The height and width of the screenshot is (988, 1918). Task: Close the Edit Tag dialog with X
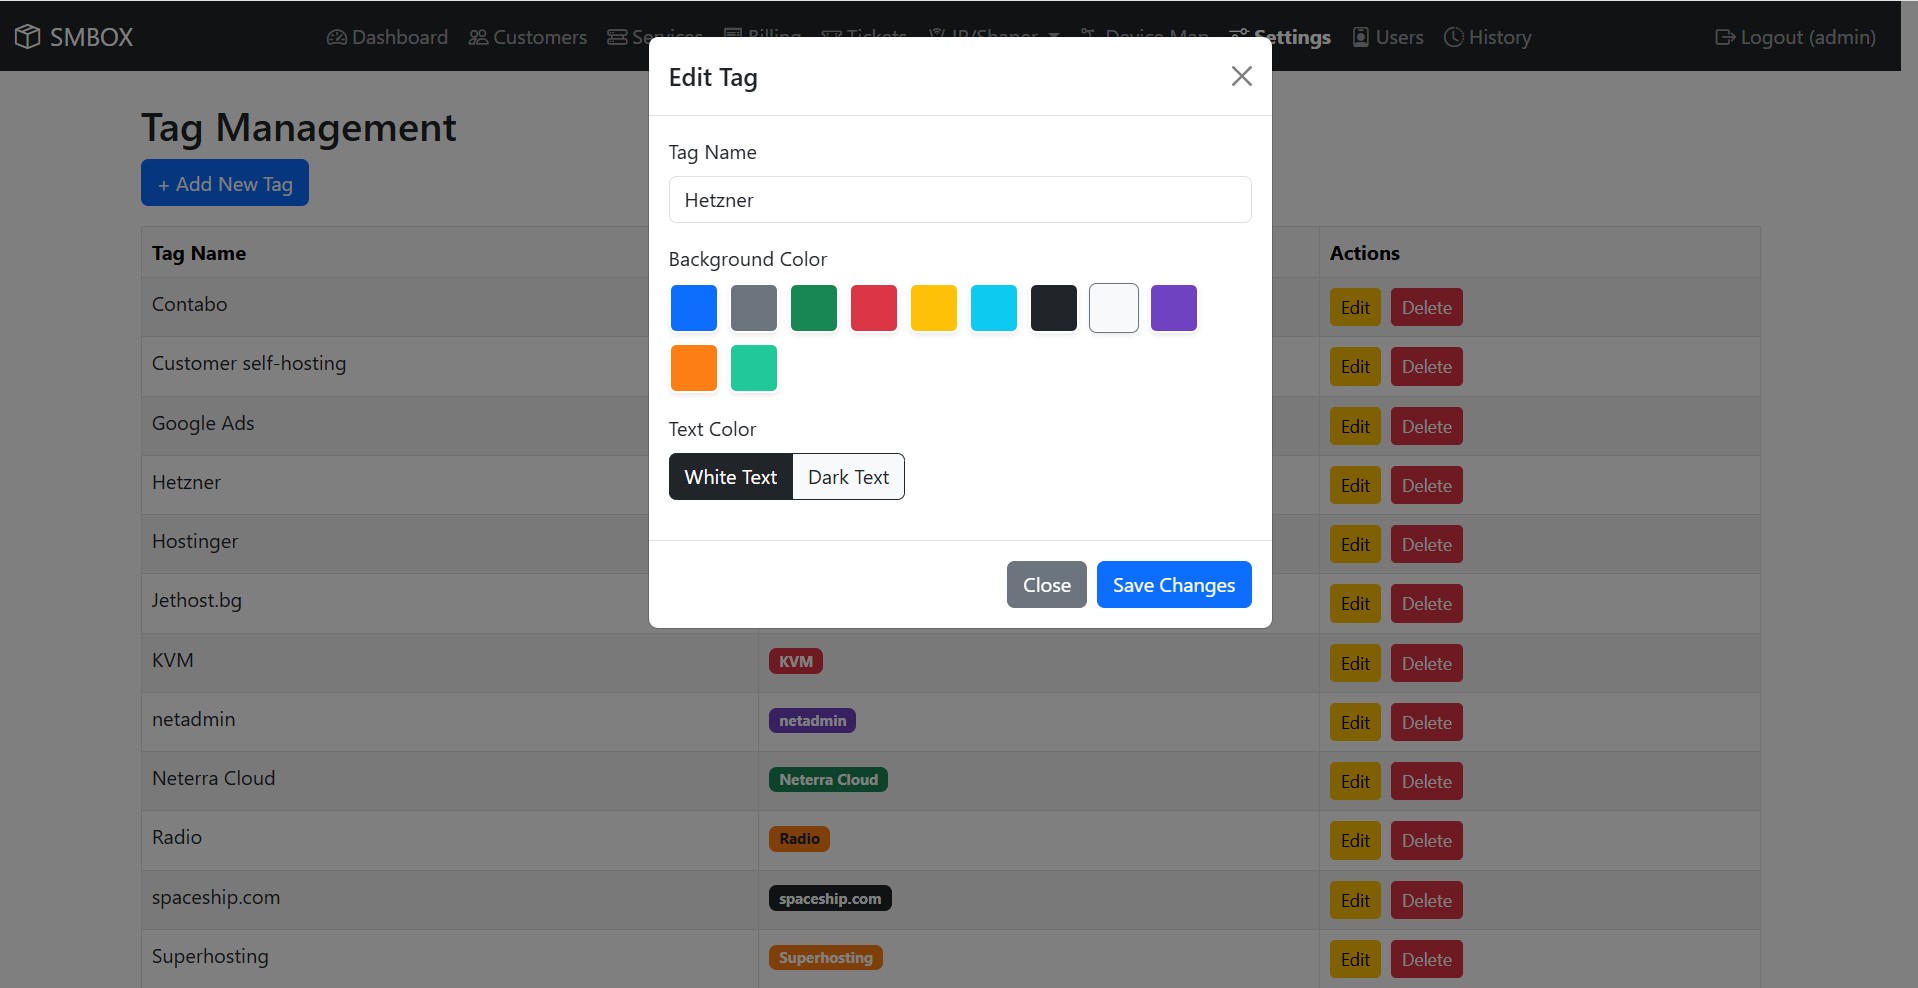pyautogui.click(x=1241, y=76)
